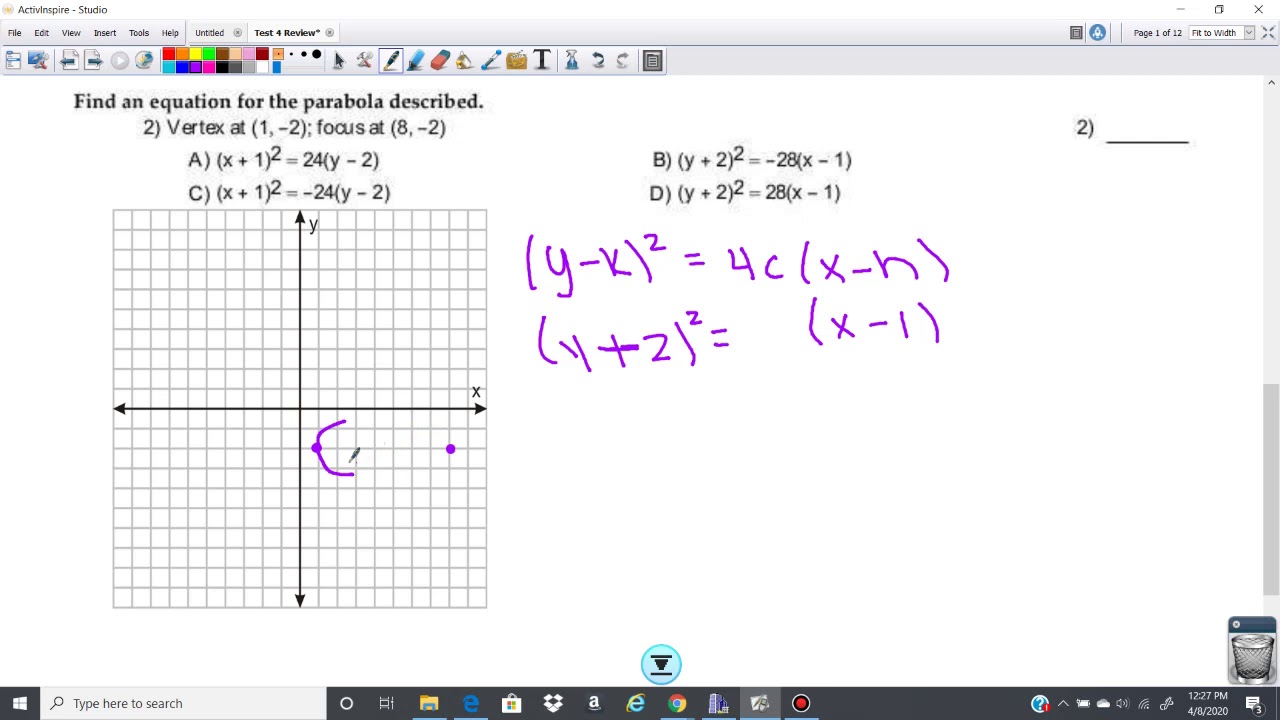Pick the yellow color swatch
The image size is (1280, 720).
195,54
